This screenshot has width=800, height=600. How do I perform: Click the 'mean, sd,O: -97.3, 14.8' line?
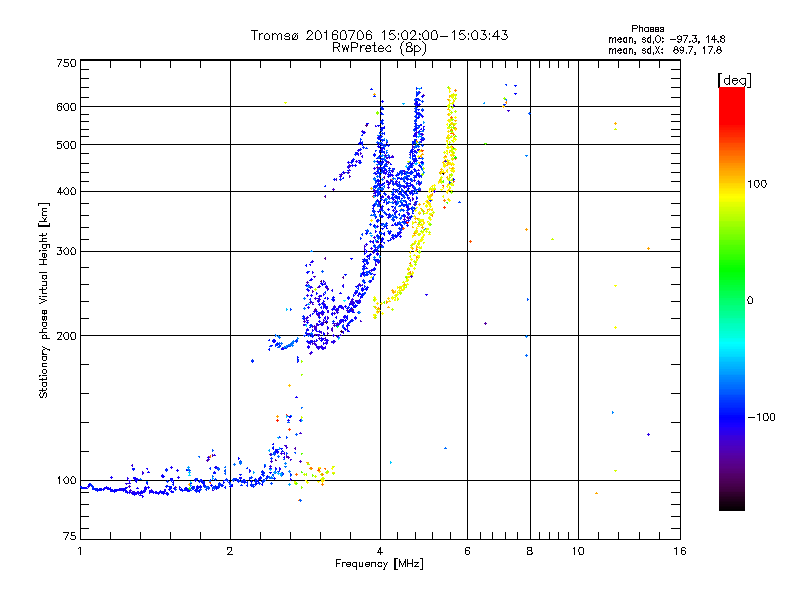coord(667,39)
